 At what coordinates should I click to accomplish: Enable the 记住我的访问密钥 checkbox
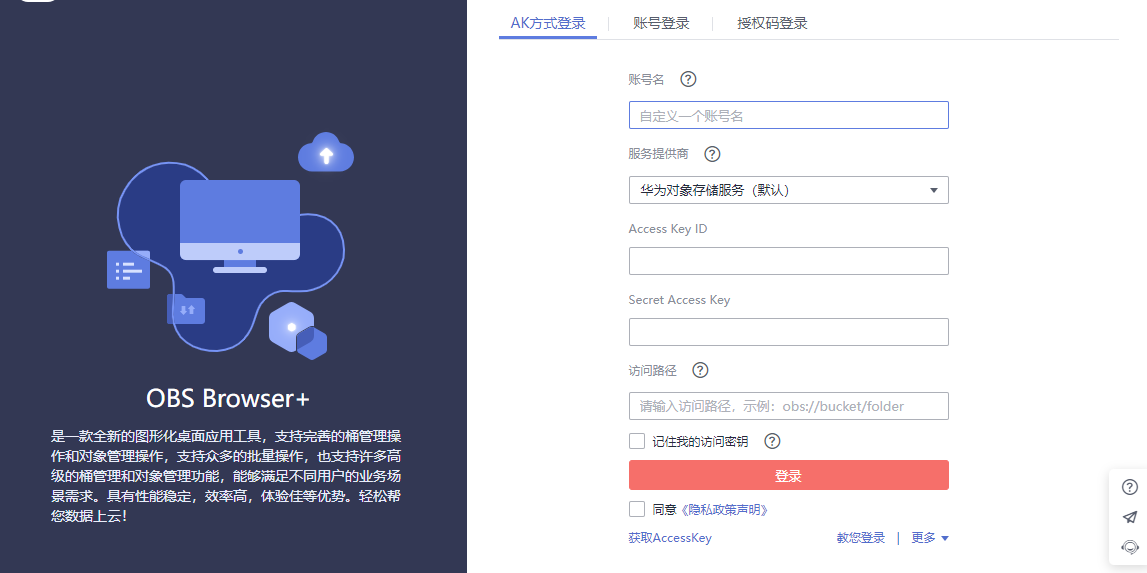[637, 441]
